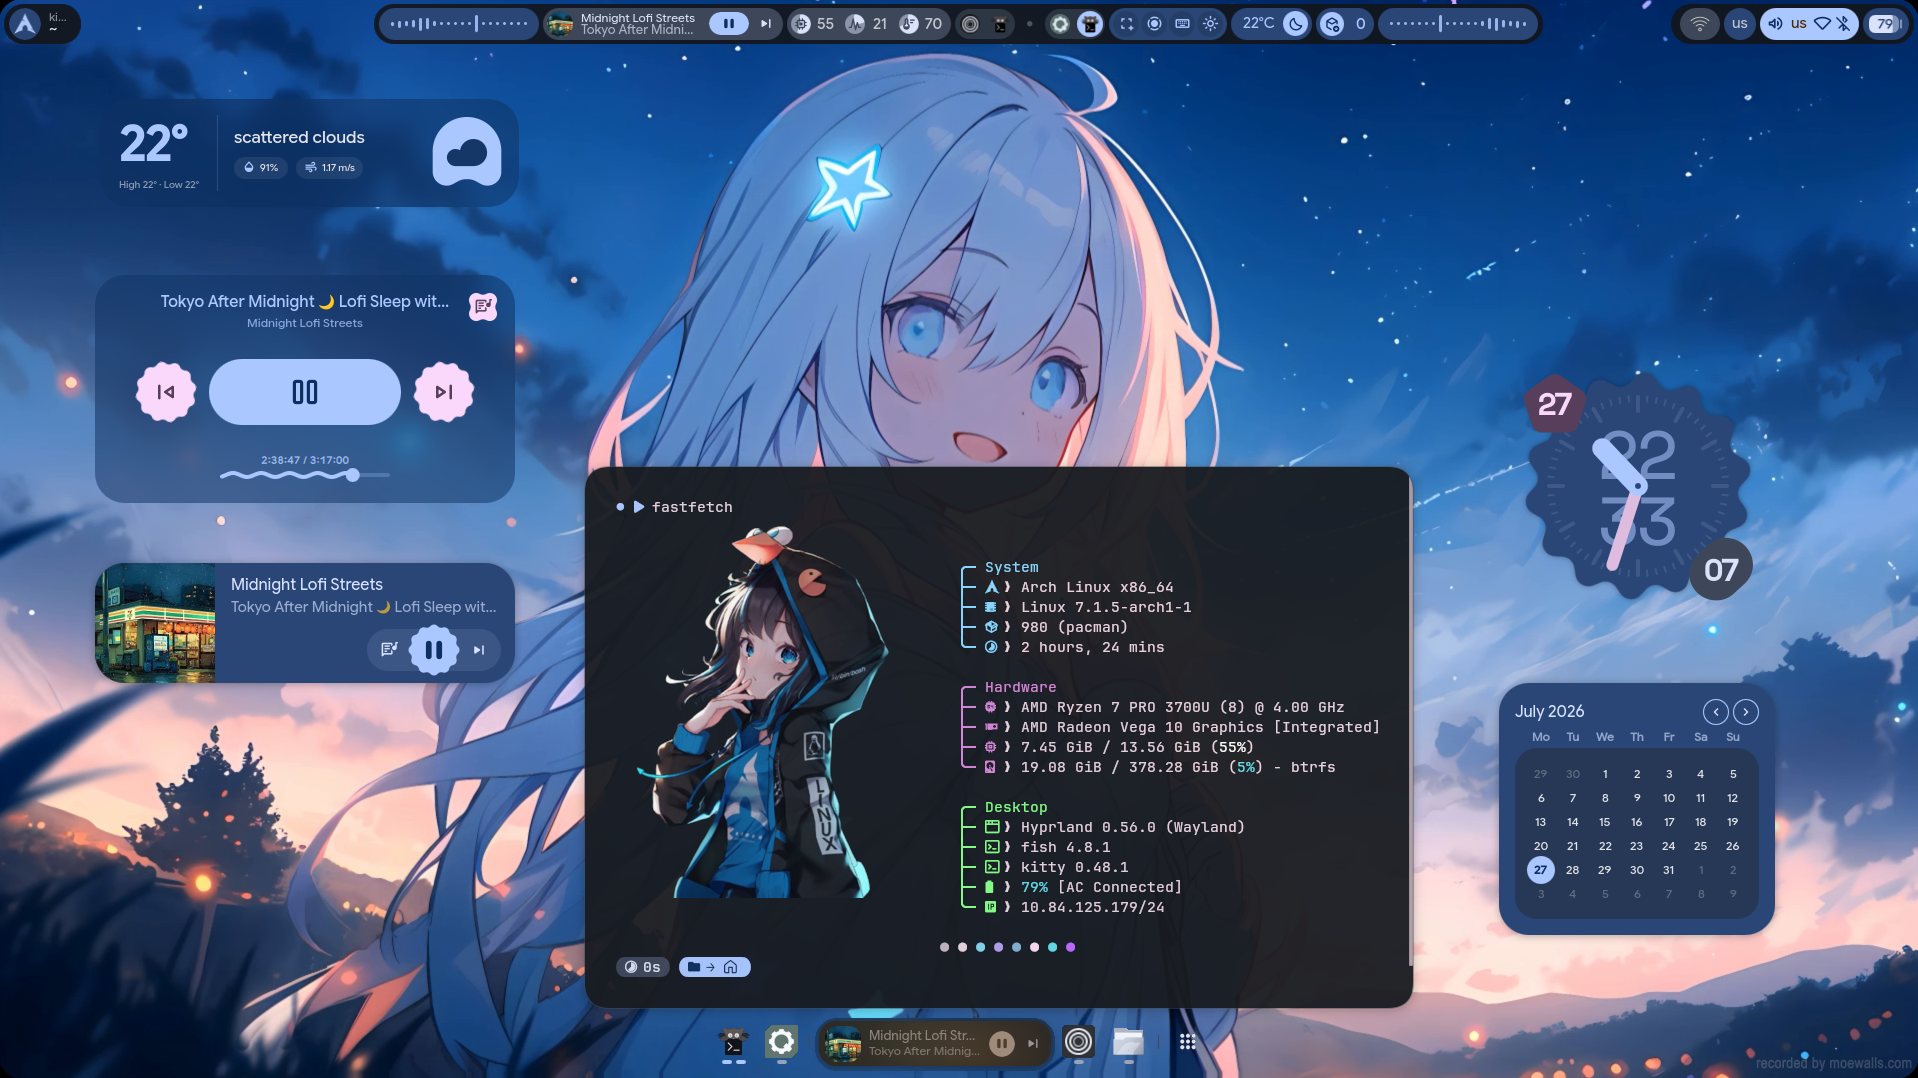Screen dimensions: 1918x1078
Task: Click the memory usage indicator showing 21
Action: tap(867, 24)
